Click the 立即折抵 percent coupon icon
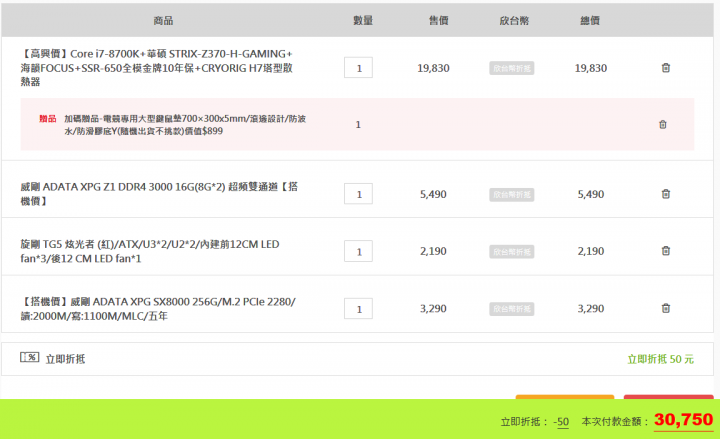 point(29,357)
